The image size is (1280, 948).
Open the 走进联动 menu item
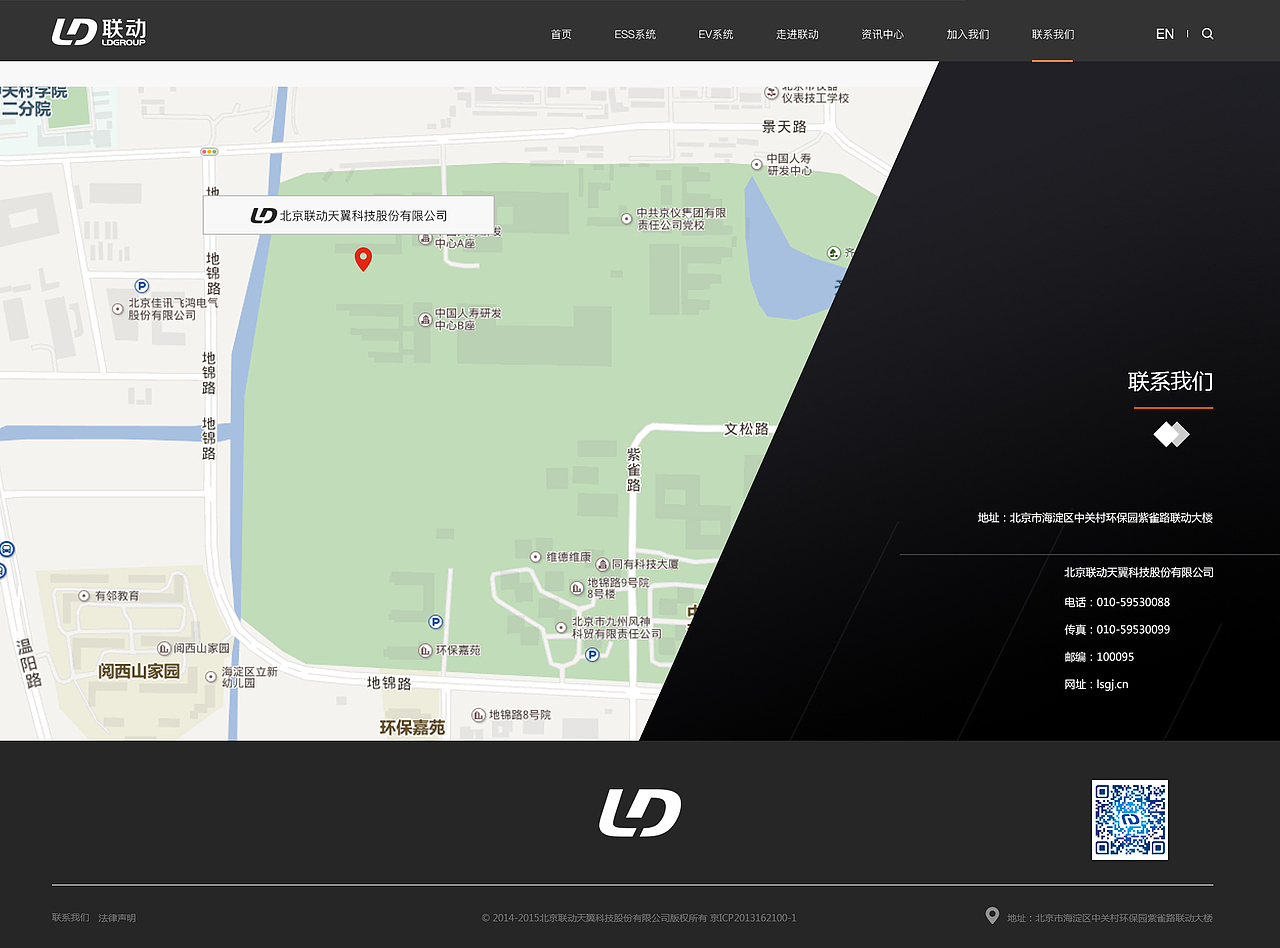point(797,34)
